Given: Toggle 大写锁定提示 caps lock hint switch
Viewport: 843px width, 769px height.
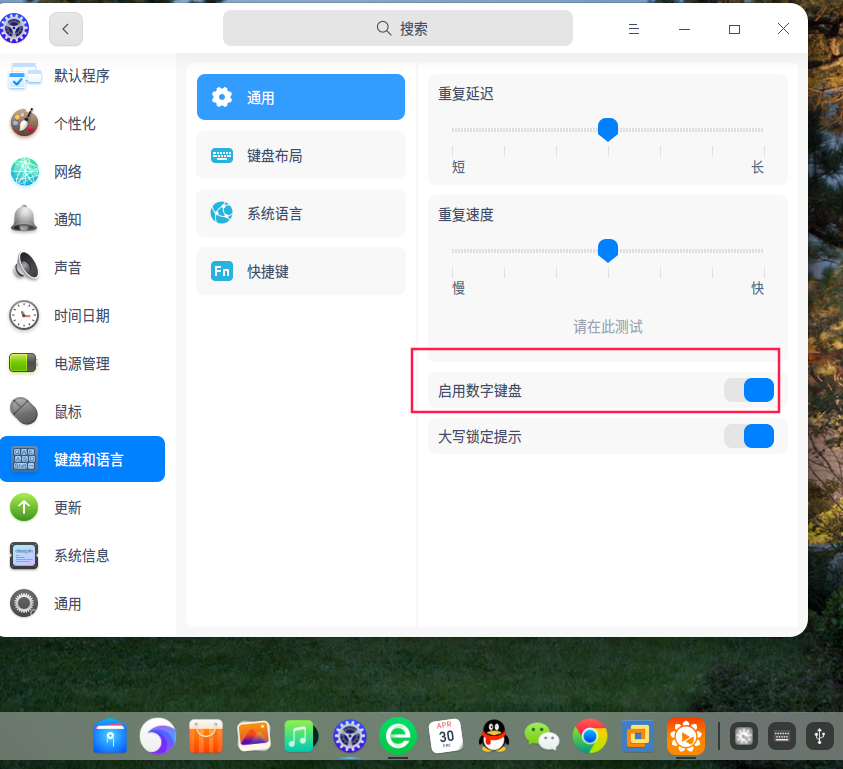Looking at the screenshot, I should pos(749,436).
